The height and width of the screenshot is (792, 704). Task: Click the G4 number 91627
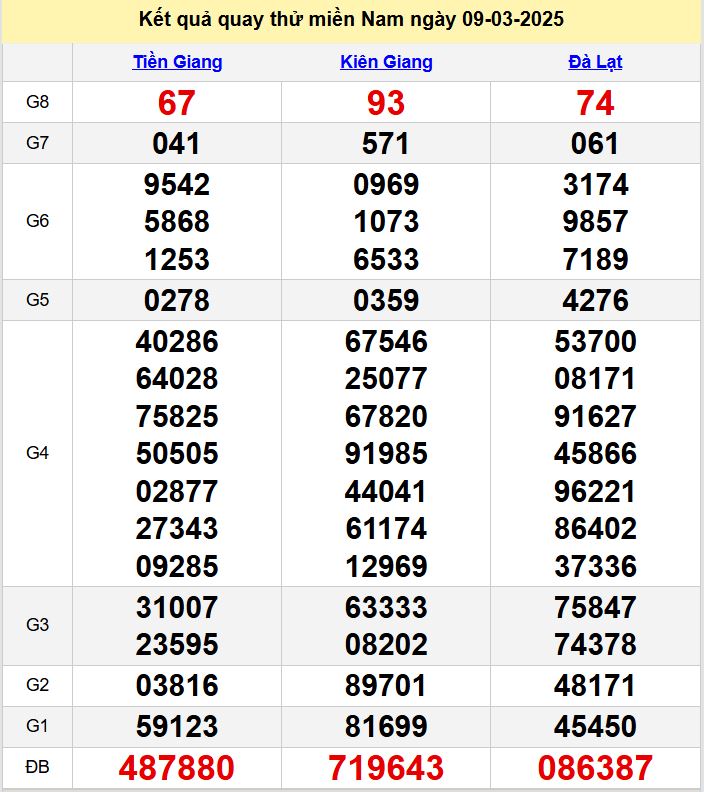point(595,417)
